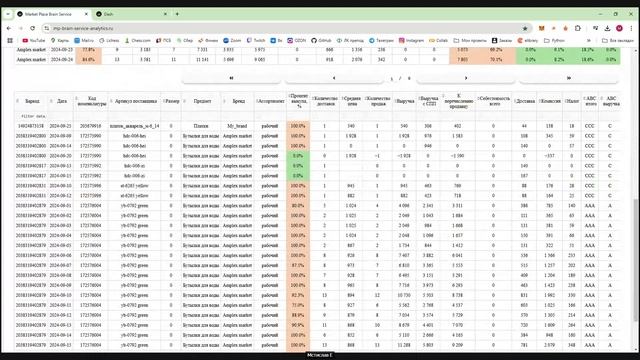Viewport: 640px width, 360px height.
Task: Open the elibrary bookmark
Action: pyautogui.click(x=528, y=40)
